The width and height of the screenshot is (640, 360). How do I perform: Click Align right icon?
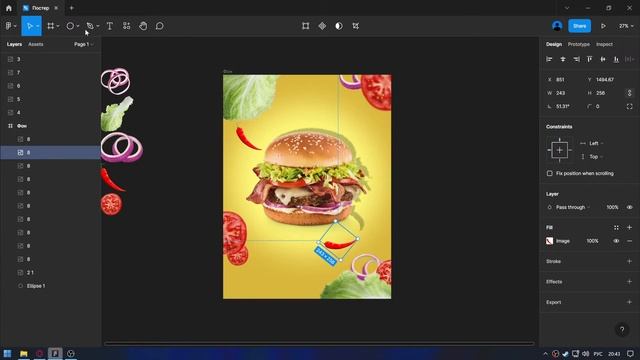(576, 59)
